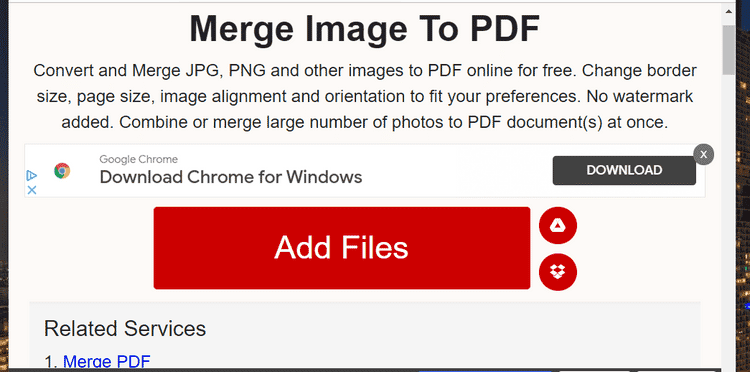The height and width of the screenshot is (372, 750).
Task: Click the Related Services heading
Action: click(125, 328)
